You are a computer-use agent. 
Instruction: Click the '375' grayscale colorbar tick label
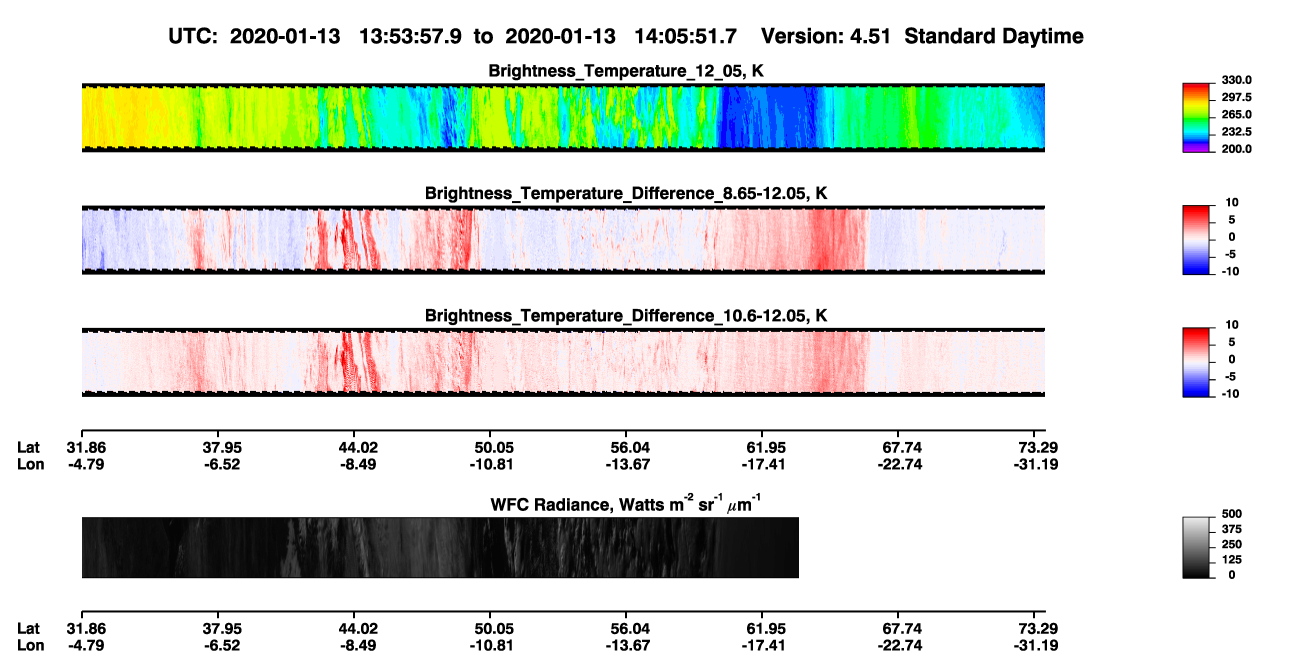1234,530
